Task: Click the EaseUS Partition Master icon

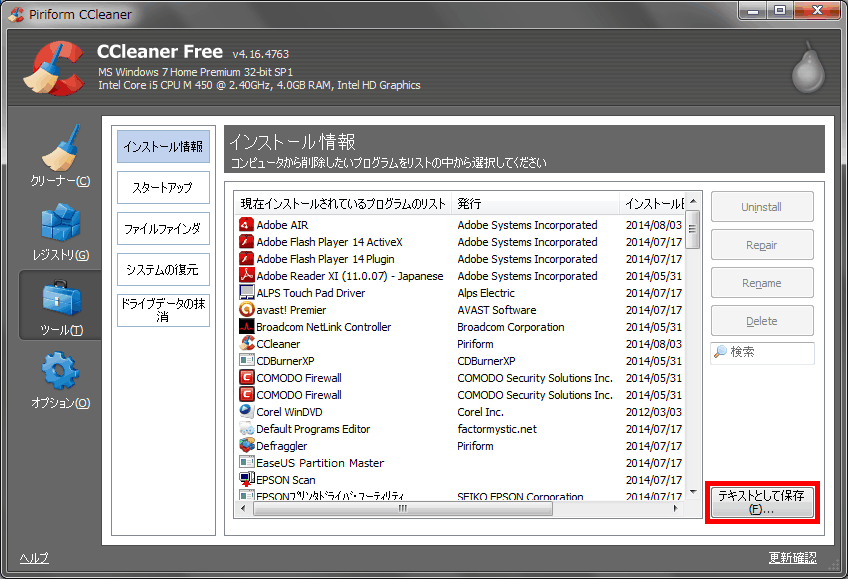Action: 247,463
